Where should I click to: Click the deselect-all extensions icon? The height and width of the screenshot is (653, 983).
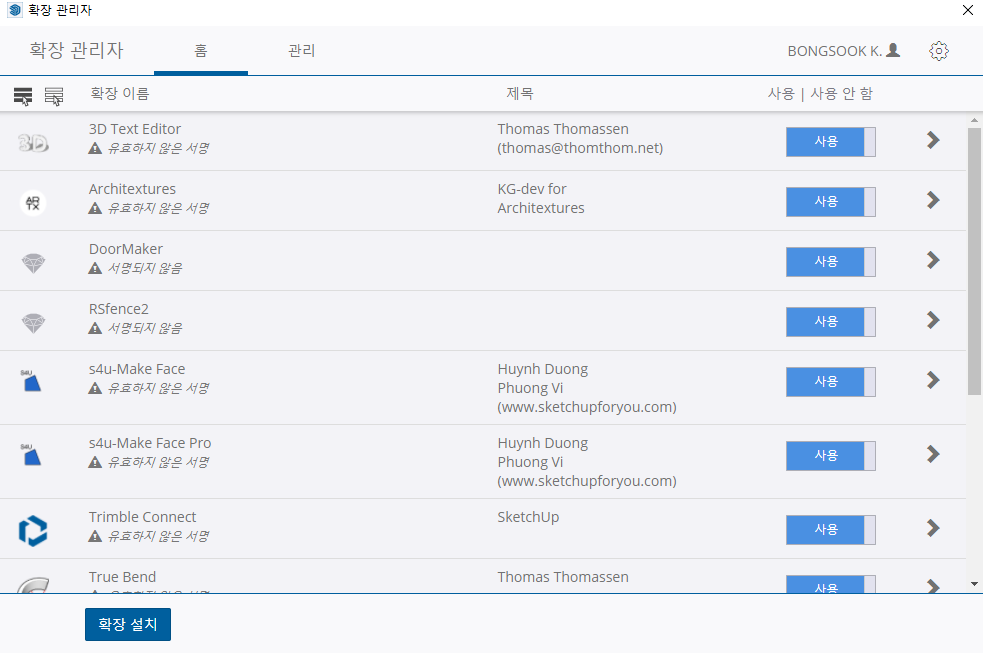pyautogui.click(x=54, y=96)
